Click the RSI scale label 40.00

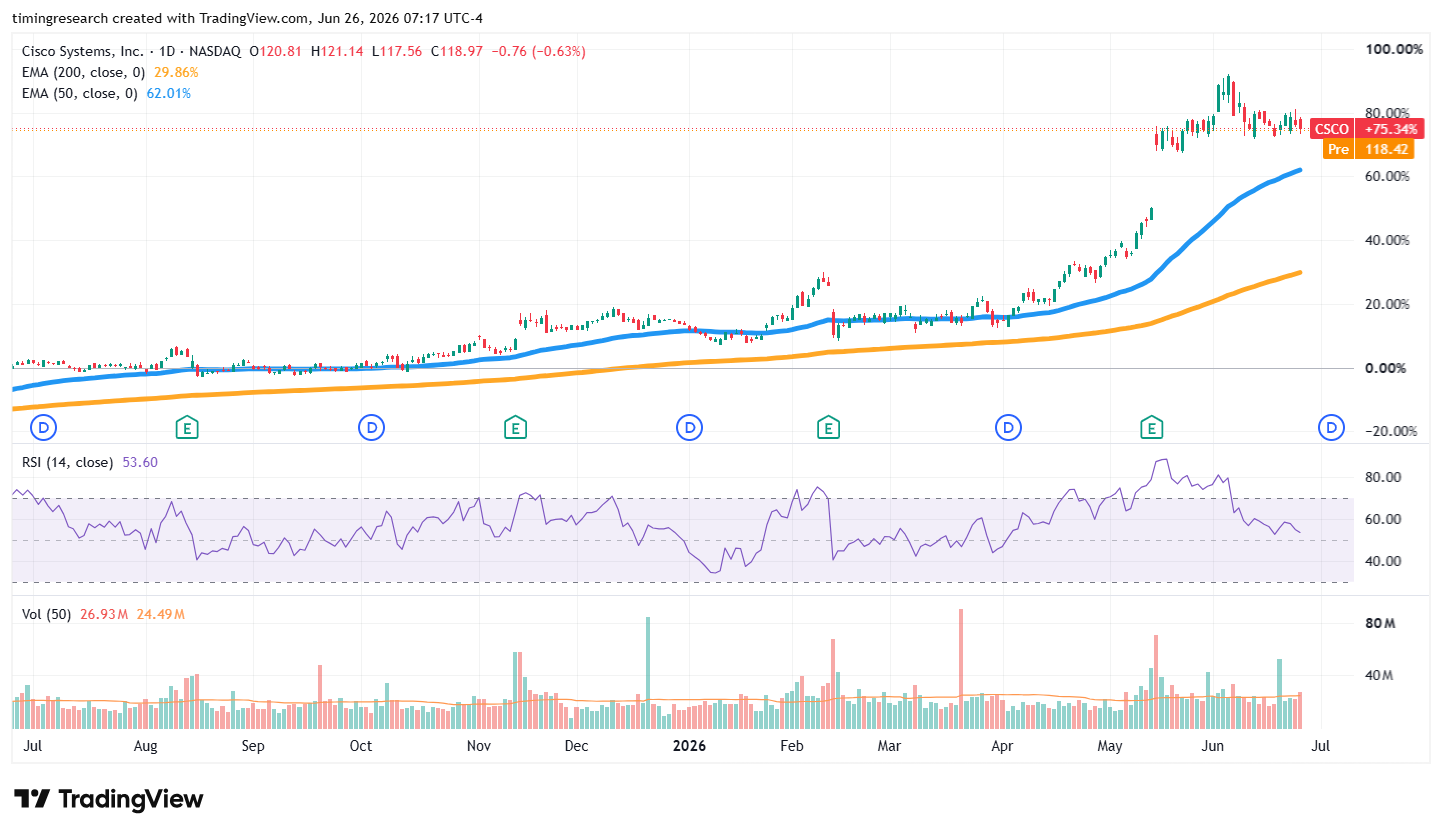1385,562
